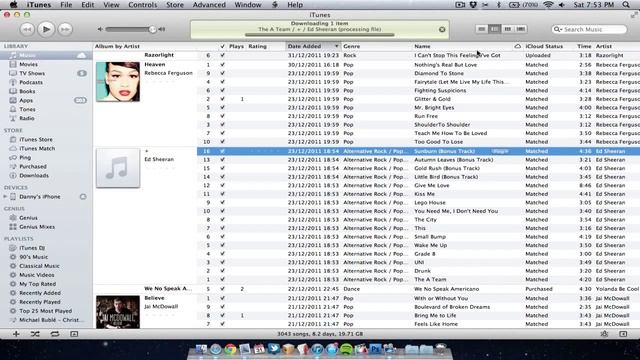Go to the iTunes Store
This screenshot has width=640, height=360.
(x=36, y=139)
